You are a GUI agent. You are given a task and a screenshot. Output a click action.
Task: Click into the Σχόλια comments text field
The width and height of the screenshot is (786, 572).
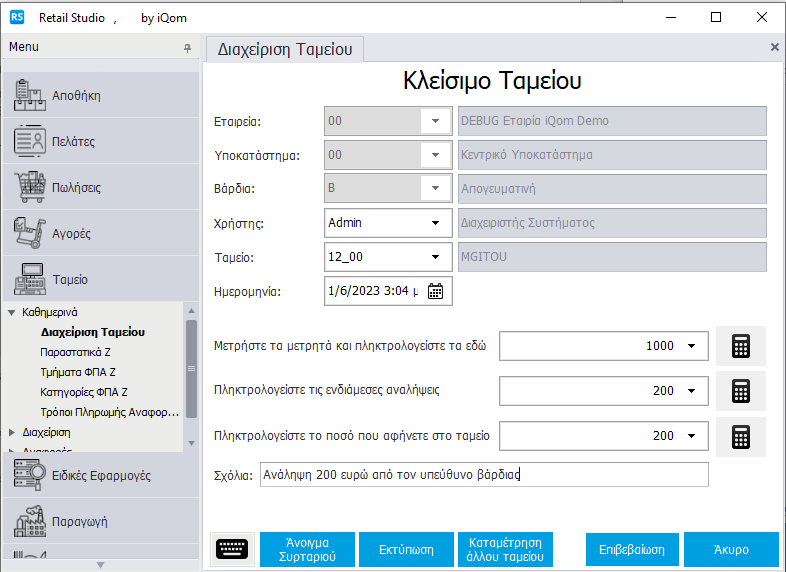(x=482, y=475)
